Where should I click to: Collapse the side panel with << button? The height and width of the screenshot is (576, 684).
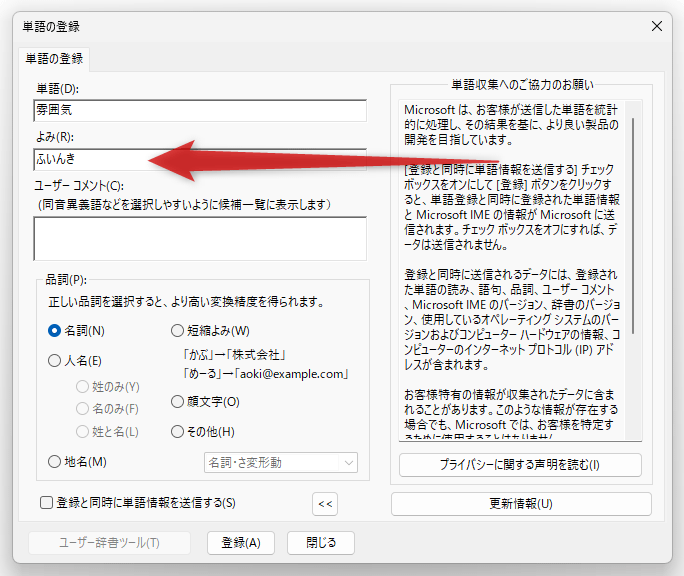(325, 504)
